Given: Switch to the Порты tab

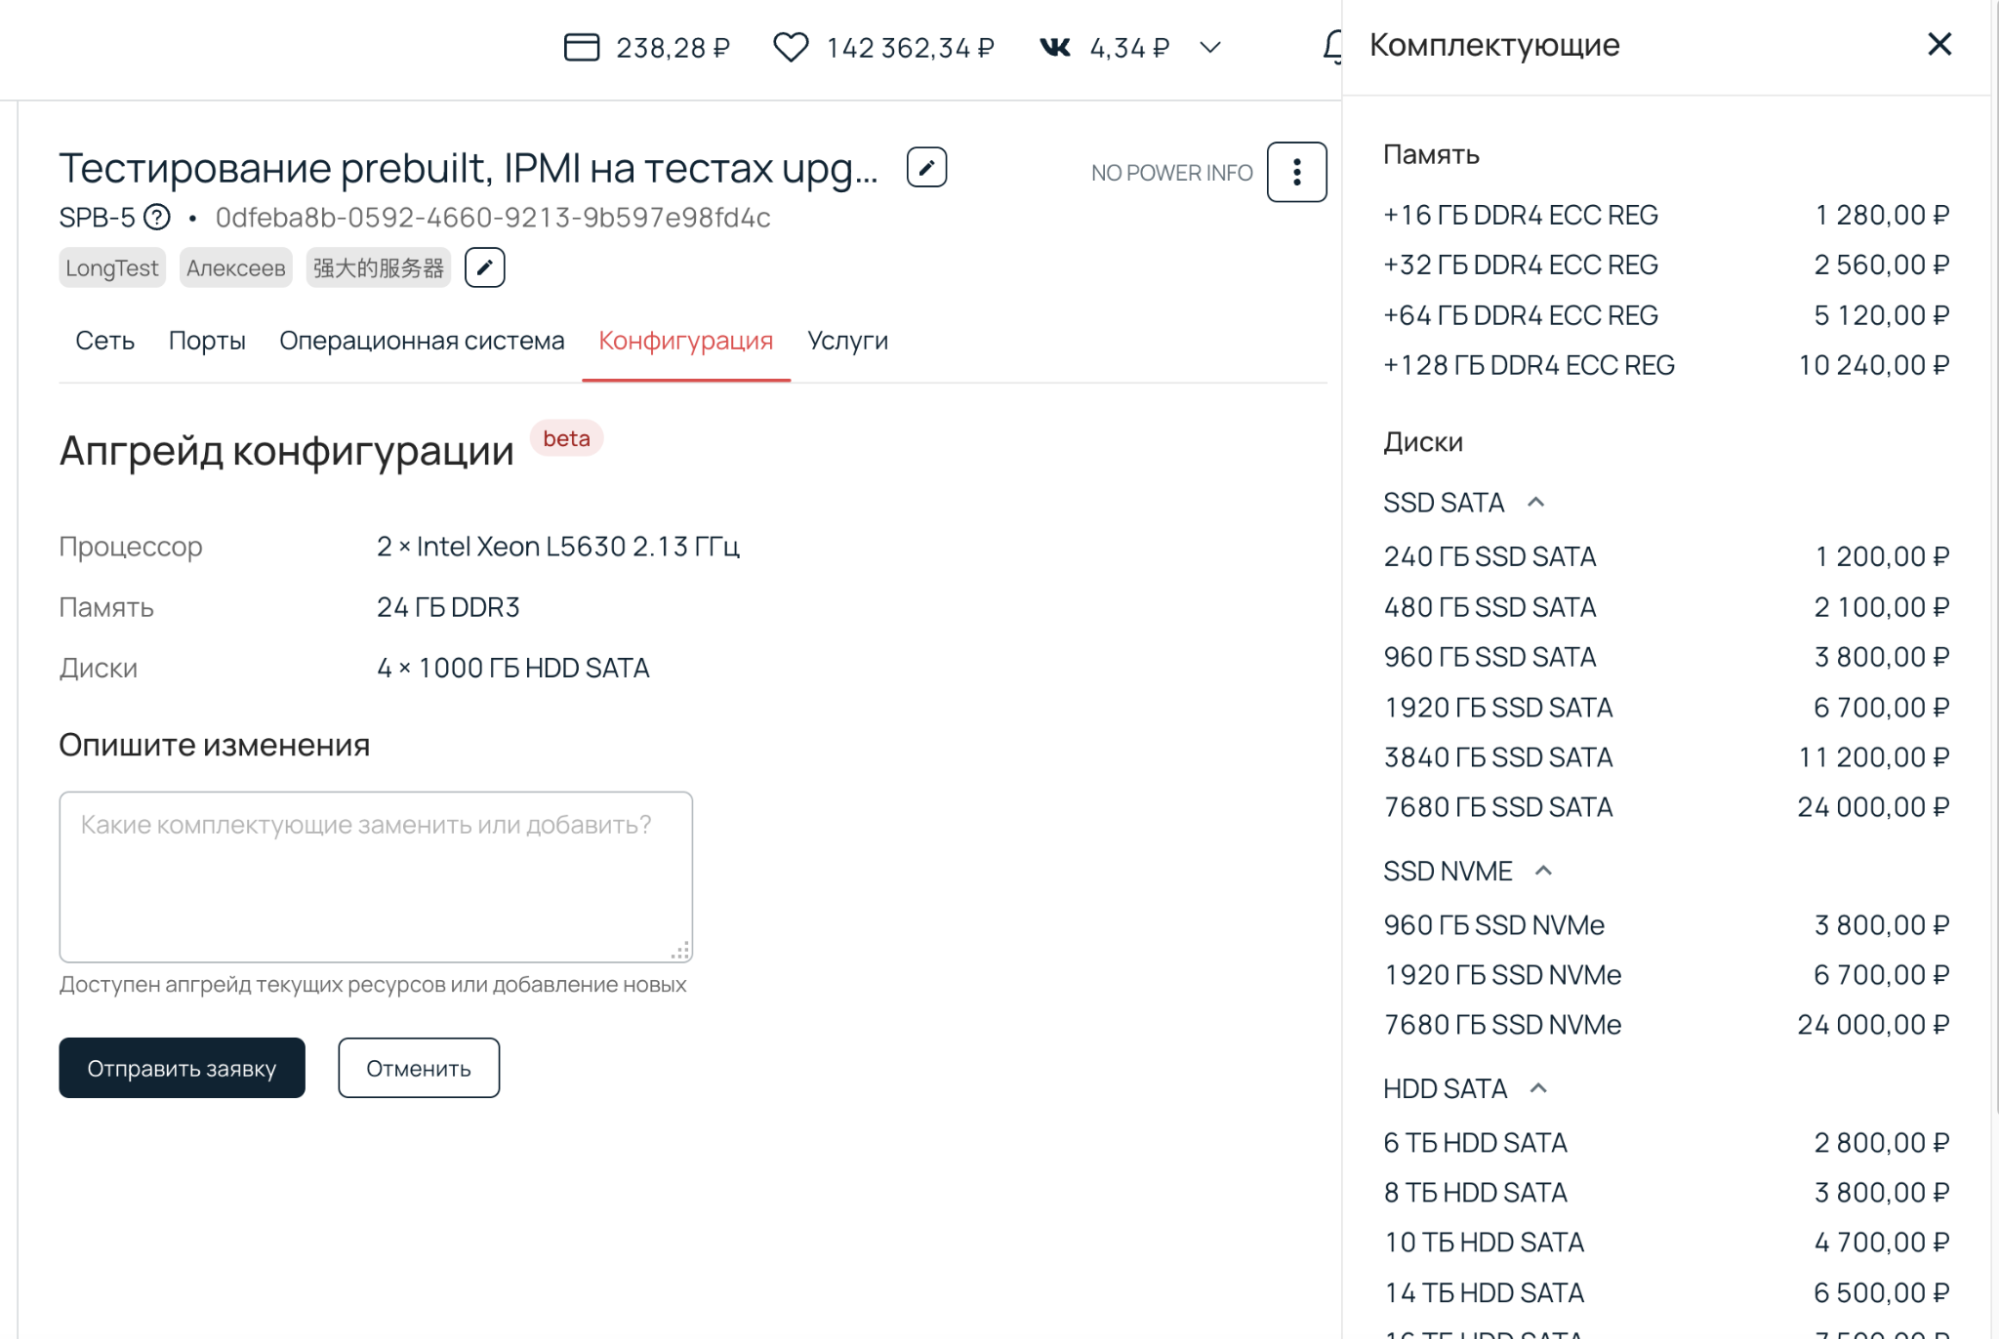Looking at the screenshot, I should [206, 341].
